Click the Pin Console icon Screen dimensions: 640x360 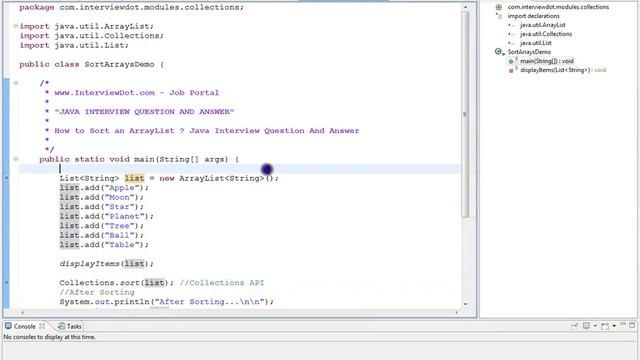tap(574, 325)
